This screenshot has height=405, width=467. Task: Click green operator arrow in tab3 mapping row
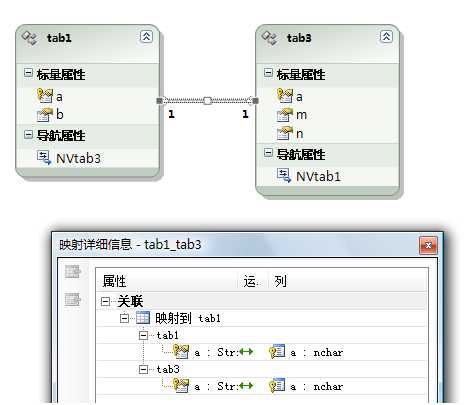tap(246, 386)
